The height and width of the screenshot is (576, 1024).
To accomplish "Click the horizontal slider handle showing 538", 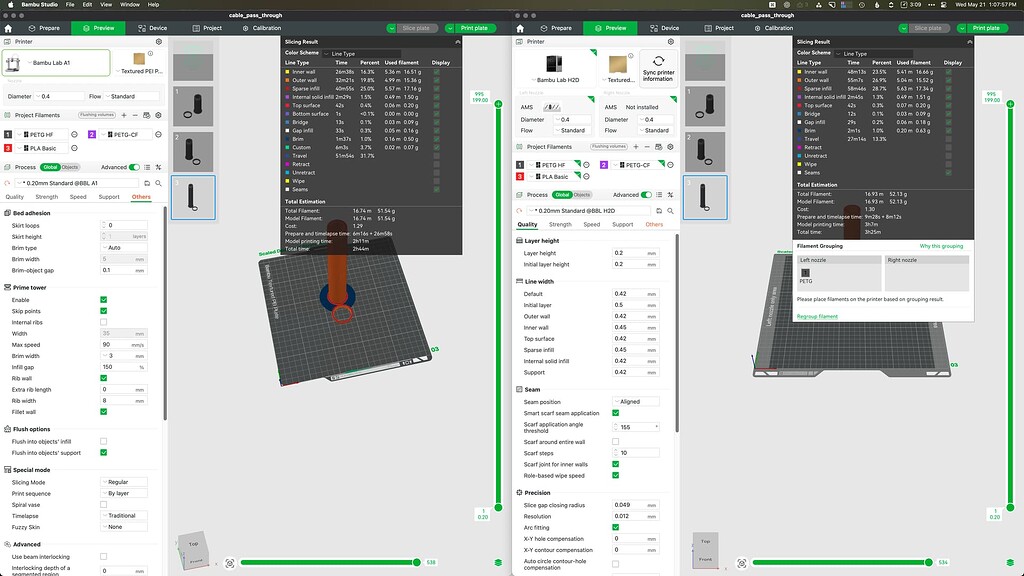I will [x=418, y=563].
